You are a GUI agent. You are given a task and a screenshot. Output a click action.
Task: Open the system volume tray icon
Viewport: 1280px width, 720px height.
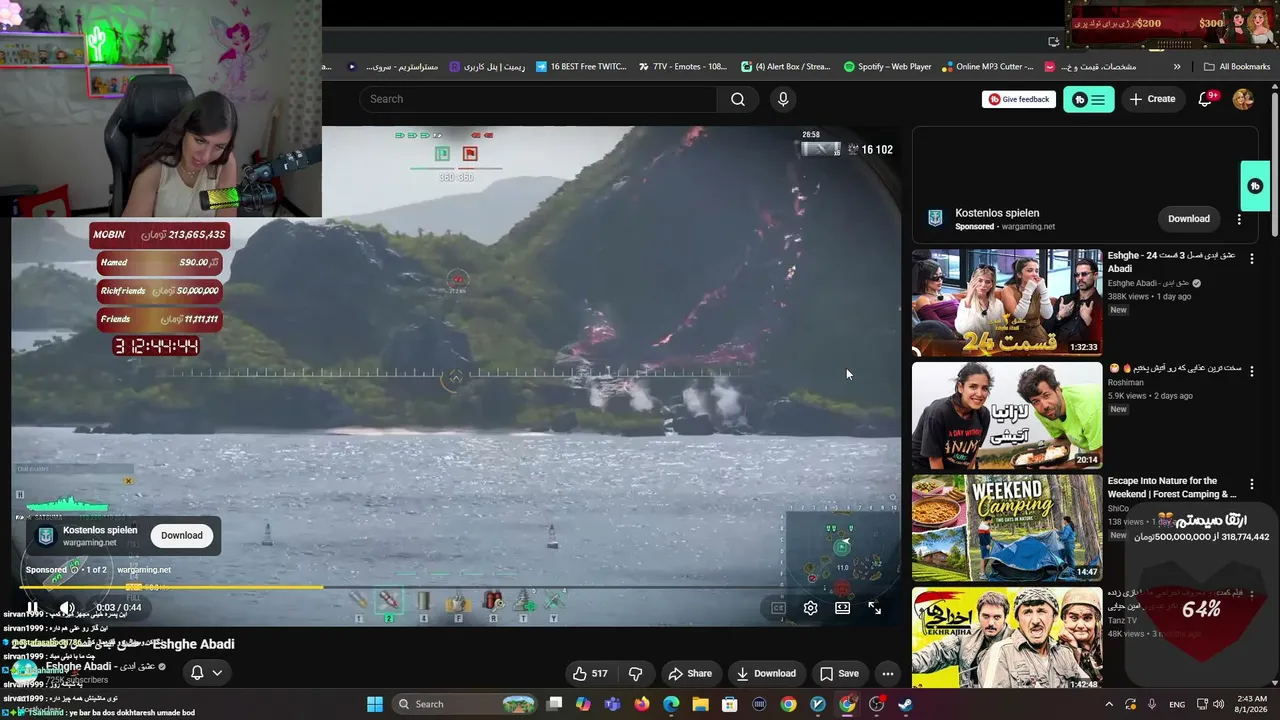pos(1220,704)
